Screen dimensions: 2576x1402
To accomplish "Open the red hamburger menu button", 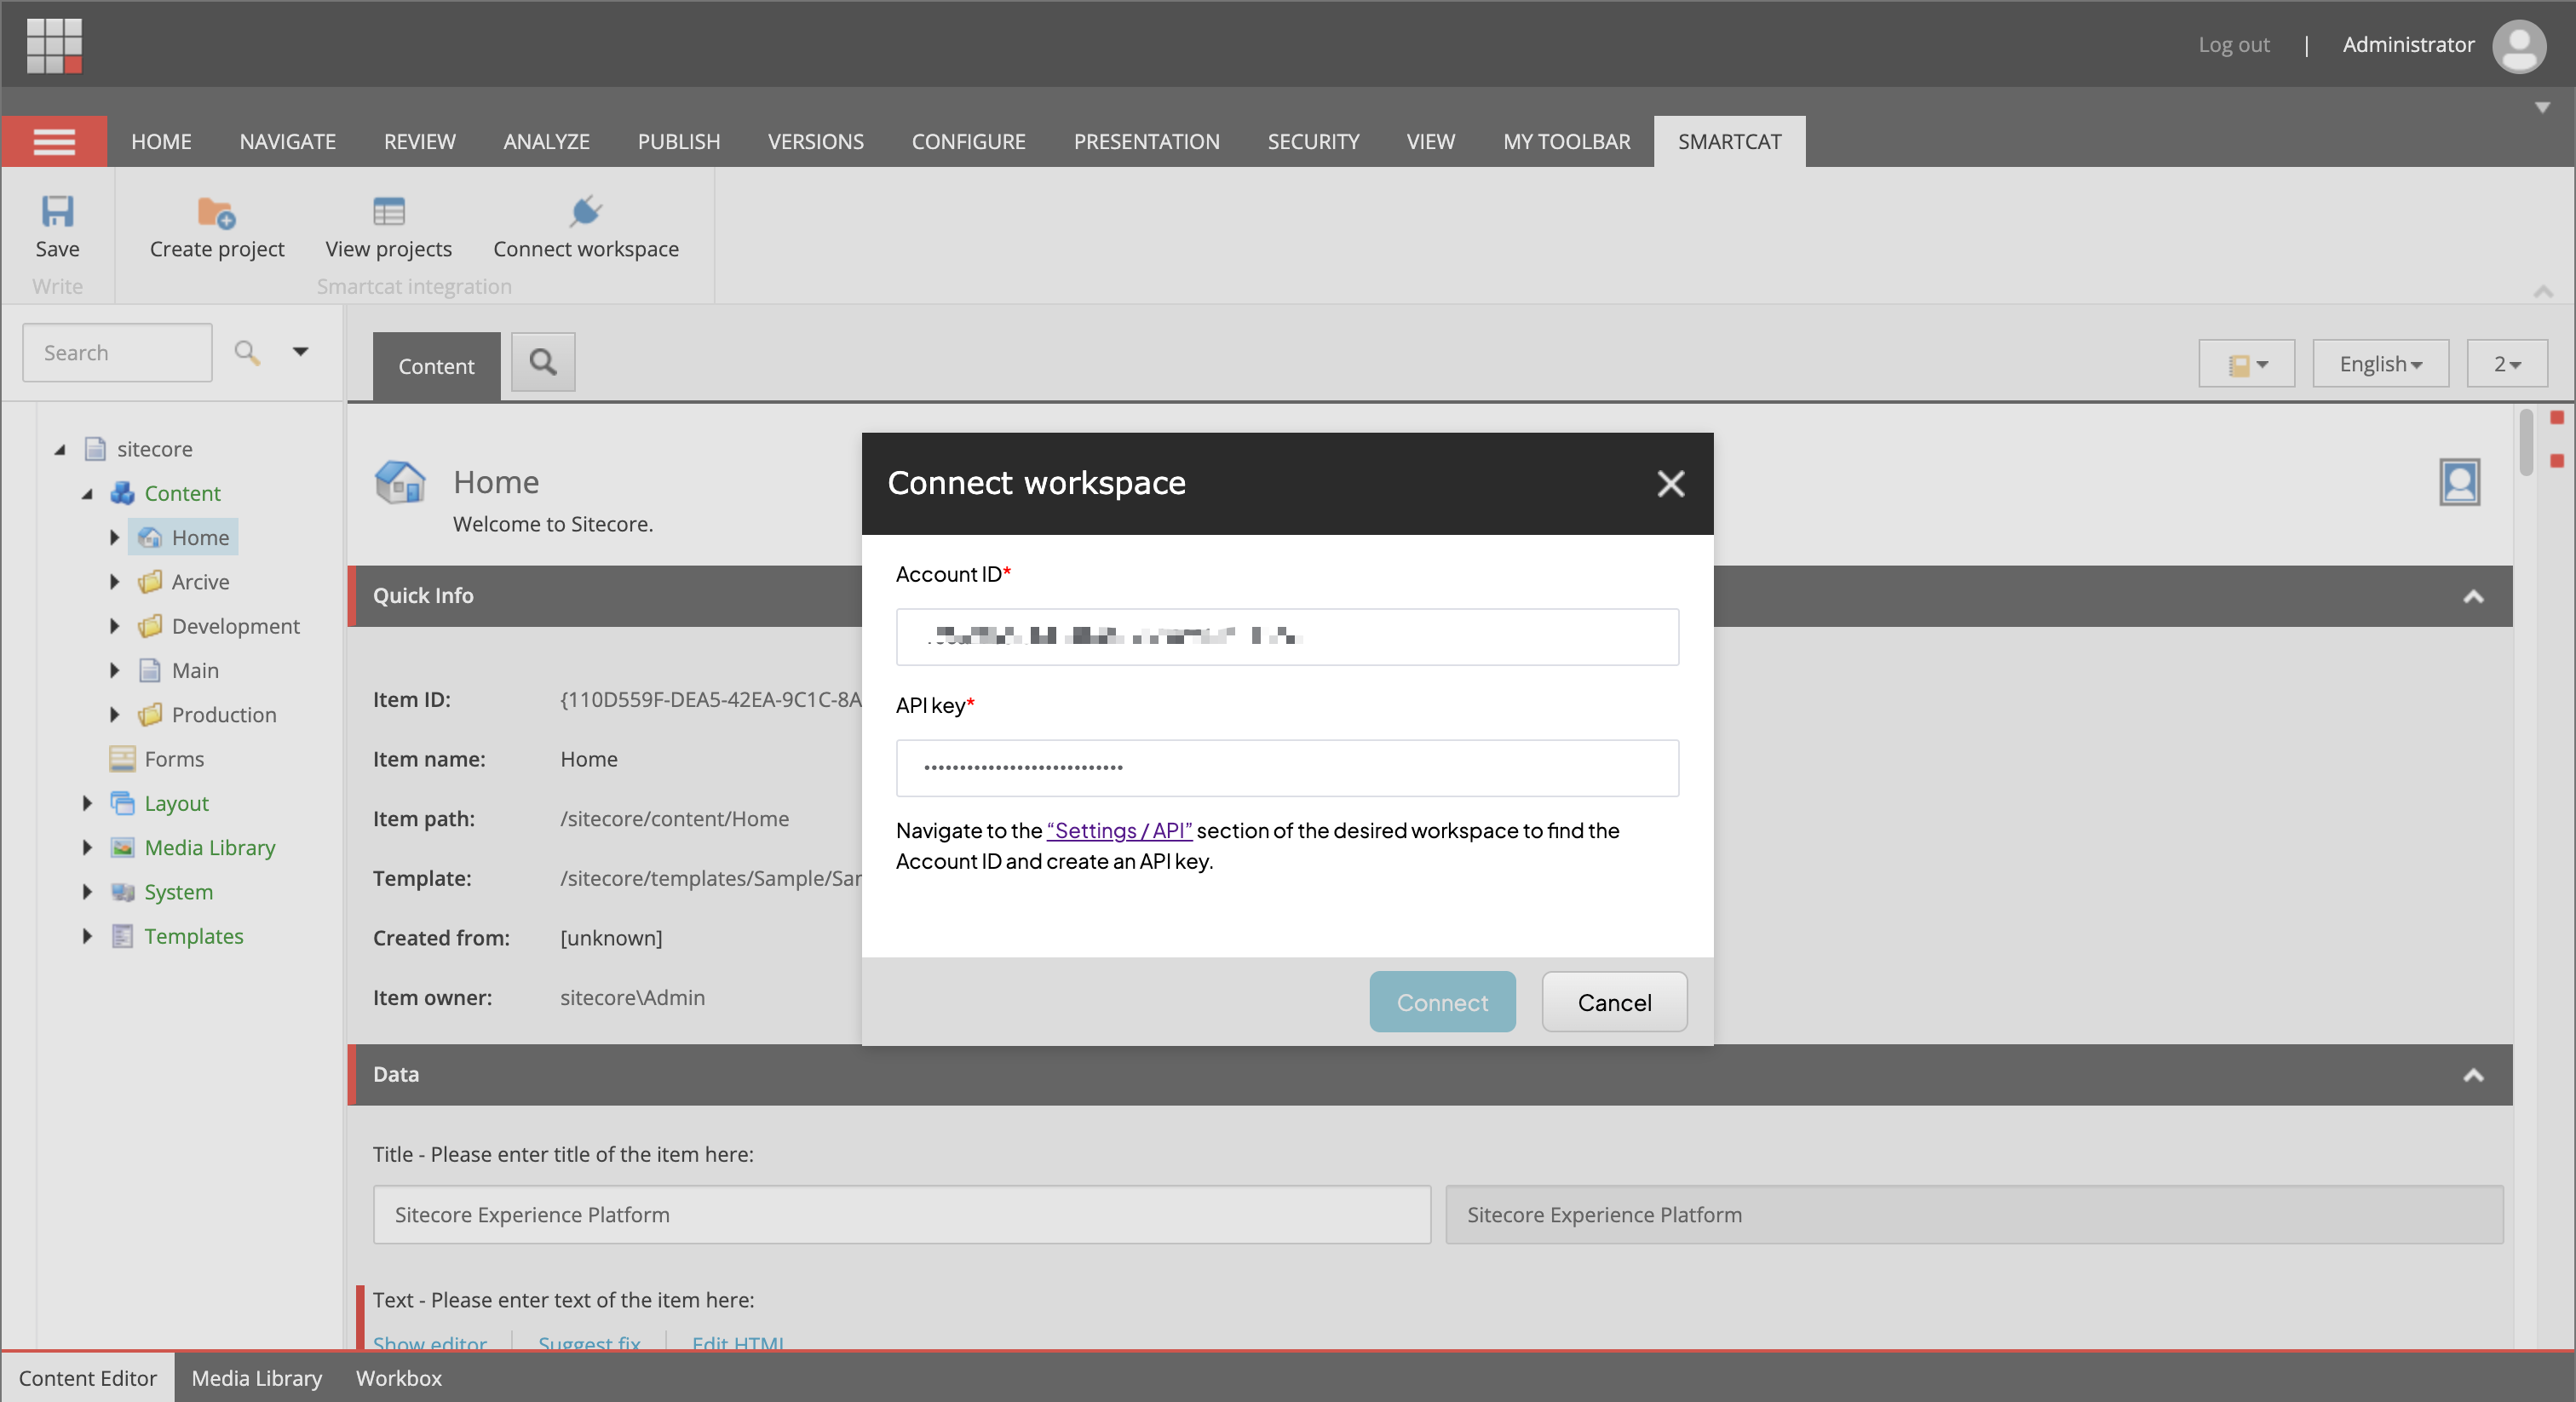I will pyautogui.click(x=54, y=141).
